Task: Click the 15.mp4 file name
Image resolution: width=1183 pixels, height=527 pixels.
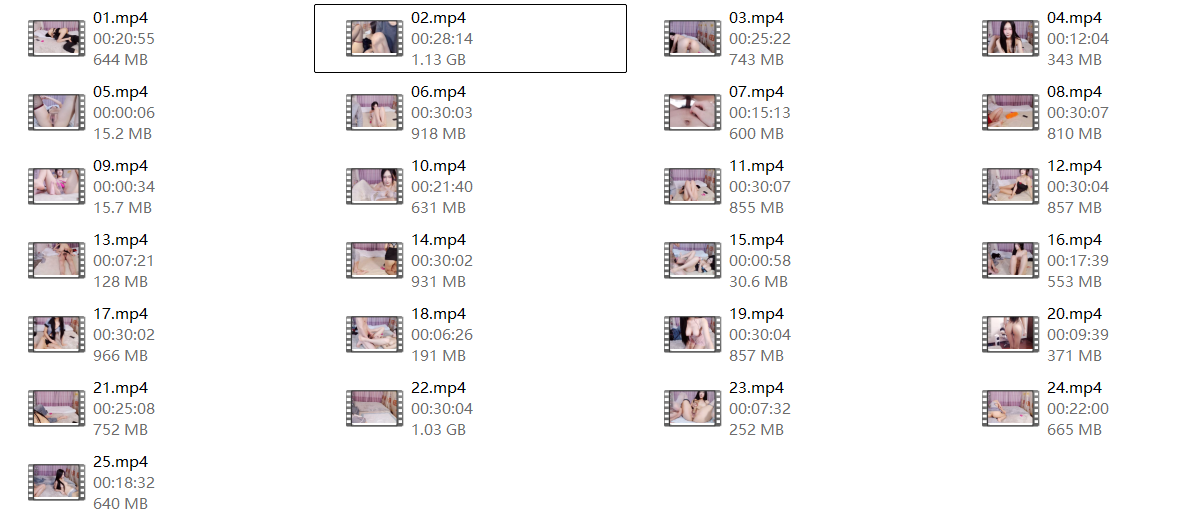Action: [757, 240]
